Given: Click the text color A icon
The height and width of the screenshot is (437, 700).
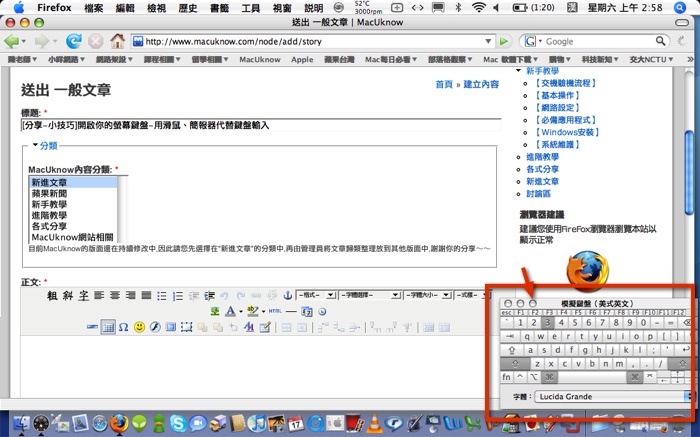Looking at the screenshot, I should pyautogui.click(x=230, y=312).
